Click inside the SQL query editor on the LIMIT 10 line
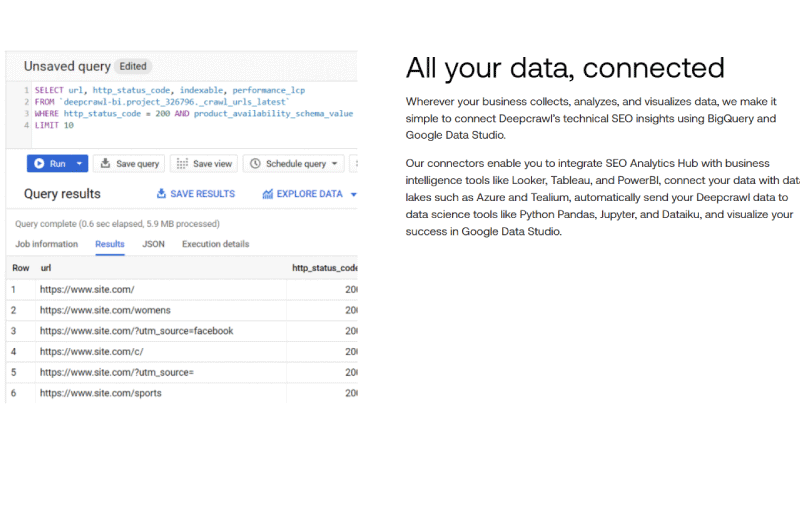Image resolution: width=800 pixels, height=530 pixels. 54,125
